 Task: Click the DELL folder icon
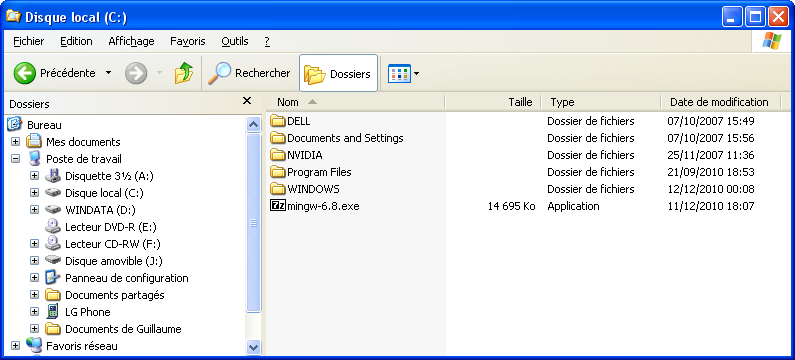point(278,121)
